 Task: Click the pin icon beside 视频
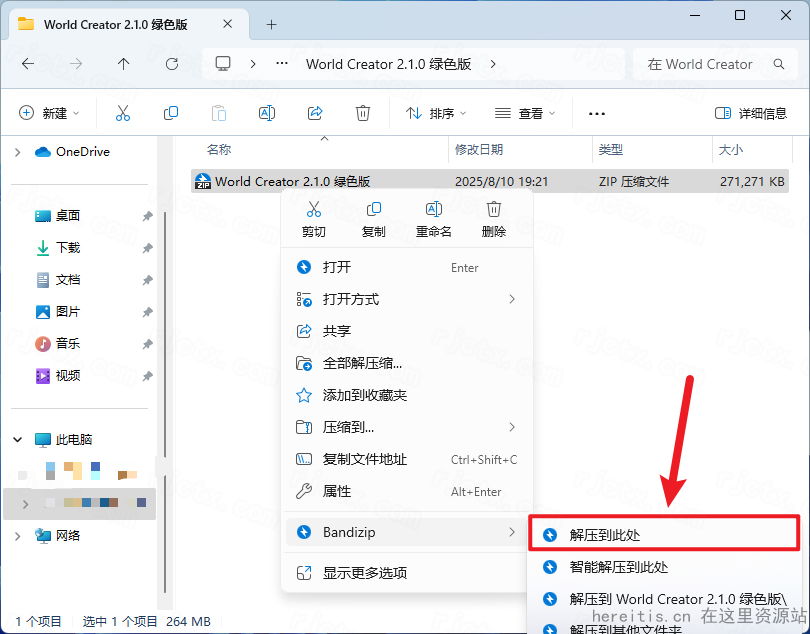(x=148, y=376)
